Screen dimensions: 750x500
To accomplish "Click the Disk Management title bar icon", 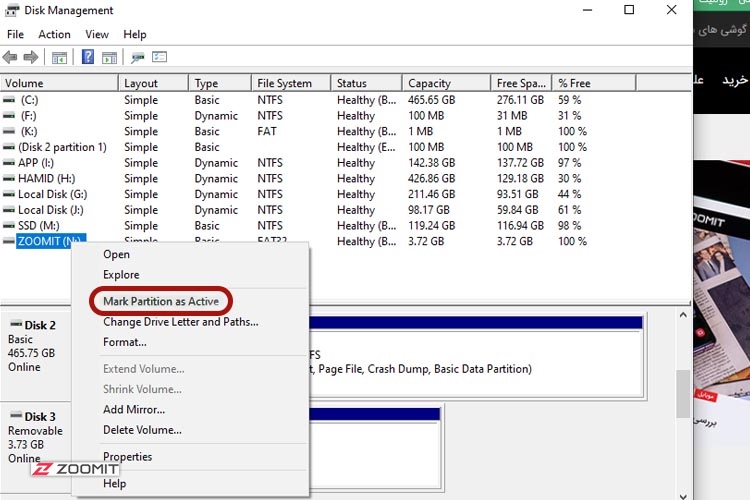I will click(x=11, y=10).
